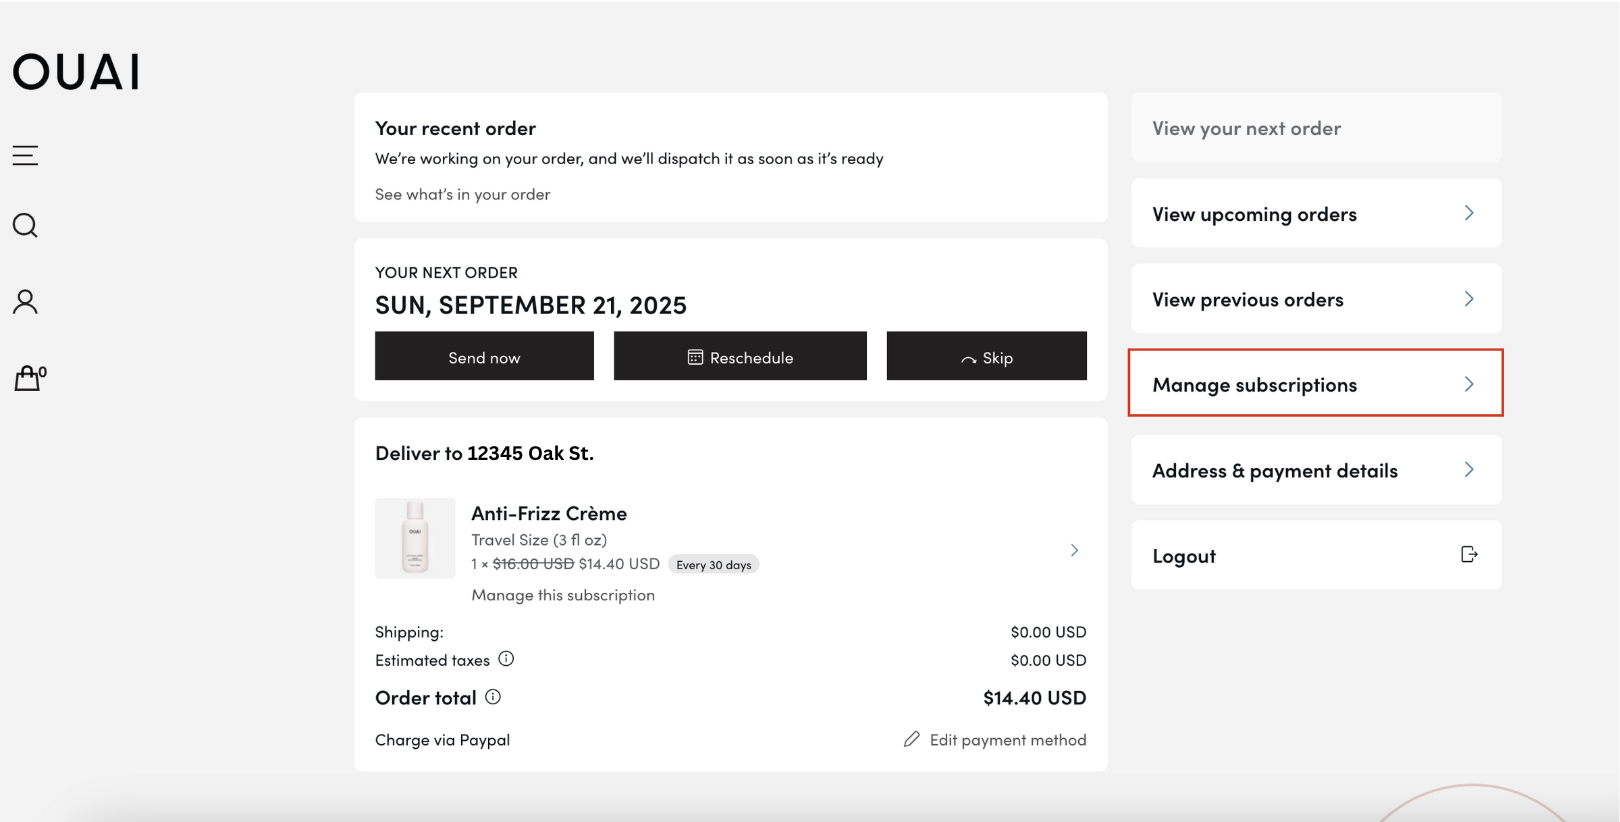Click the search magnifier icon
The image size is (1620, 822).
25,226
